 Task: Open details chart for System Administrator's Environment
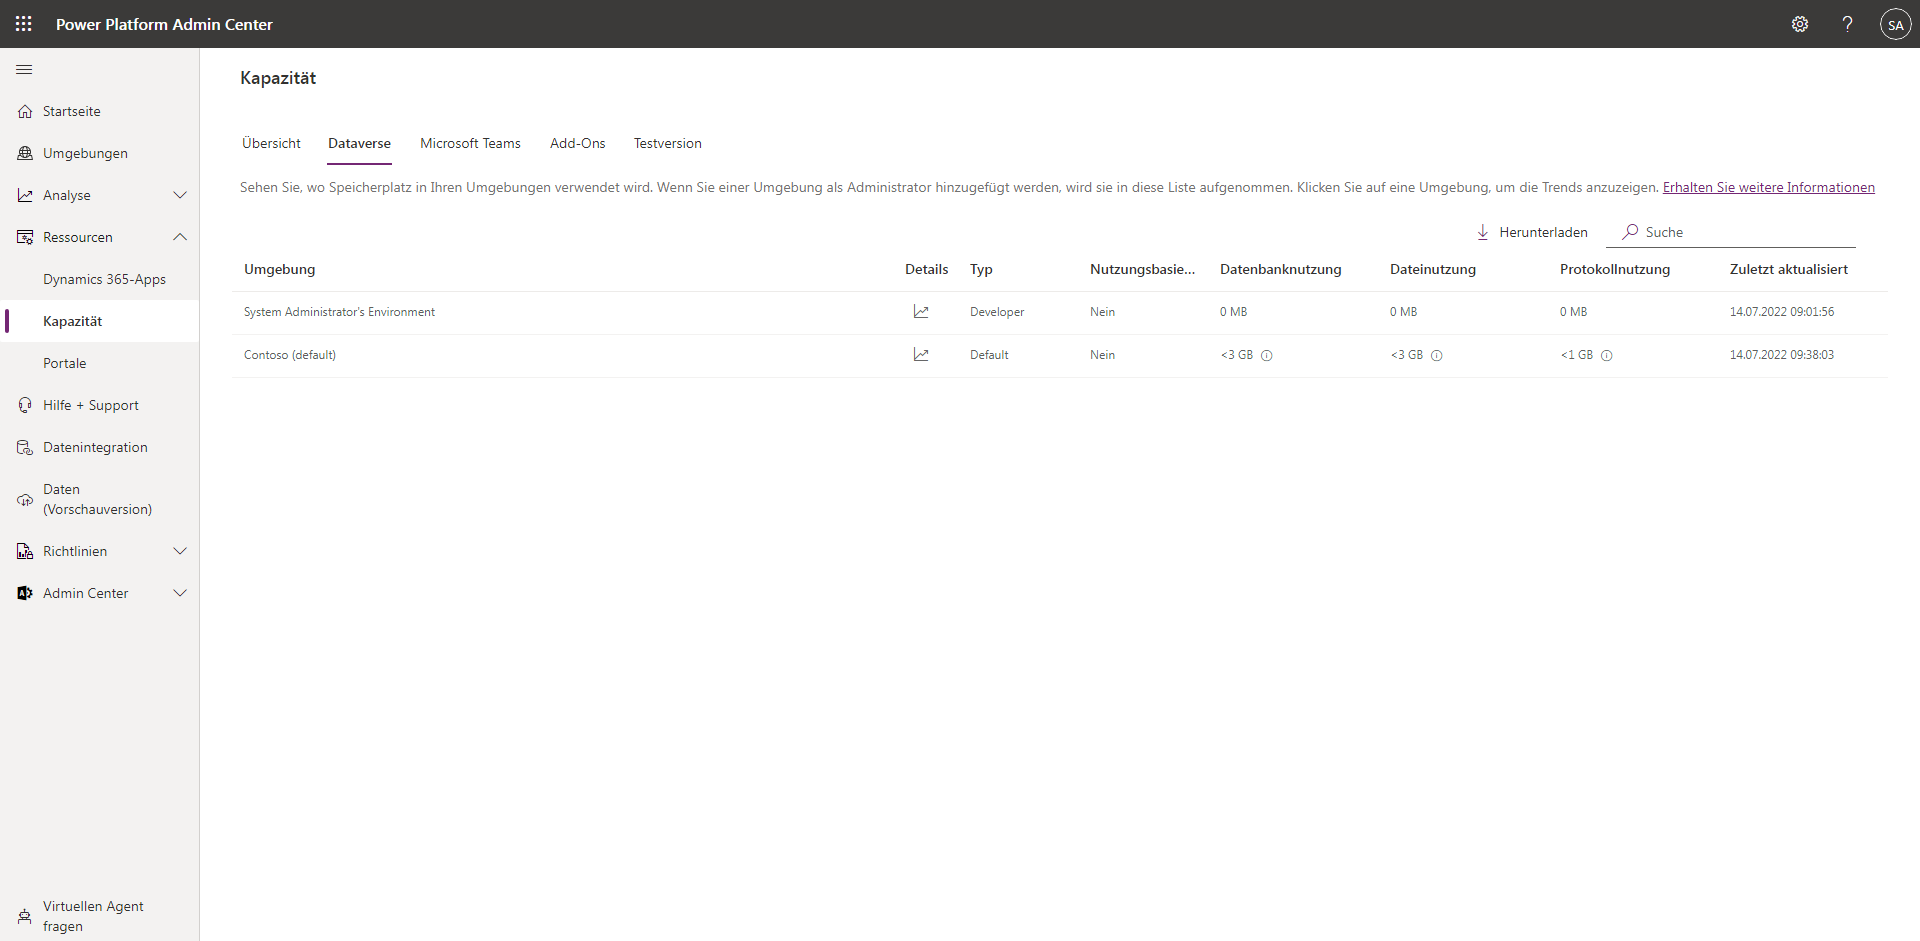(921, 312)
